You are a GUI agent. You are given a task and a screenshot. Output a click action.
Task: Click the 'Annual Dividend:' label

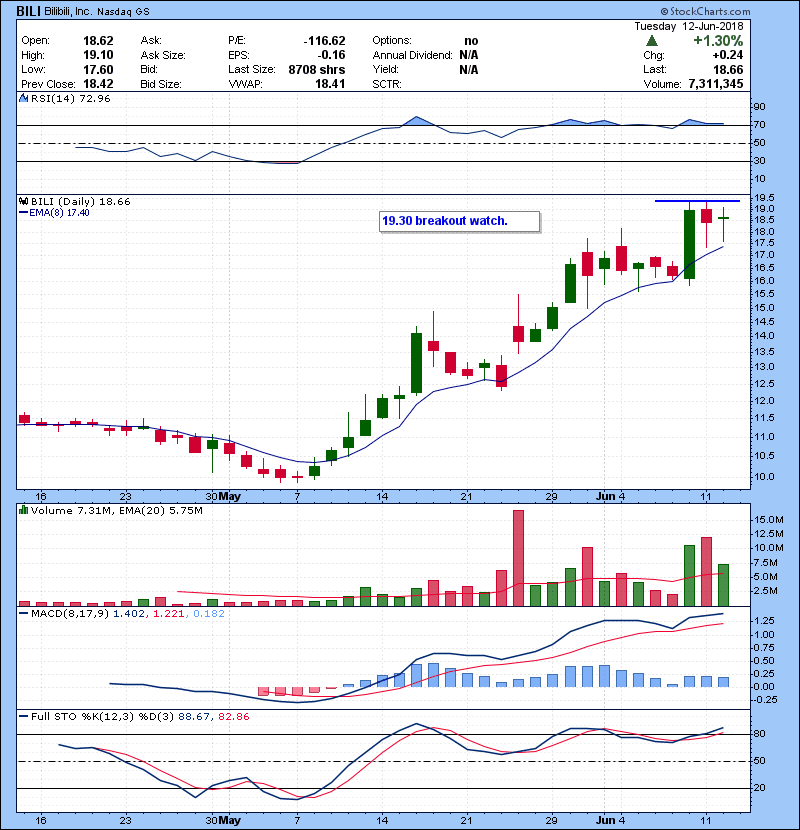pyautogui.click(x=412, y=55)
